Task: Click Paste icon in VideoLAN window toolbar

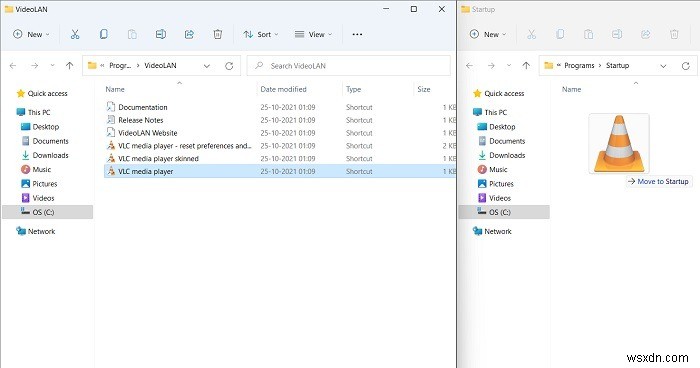Action: [132, 34]
